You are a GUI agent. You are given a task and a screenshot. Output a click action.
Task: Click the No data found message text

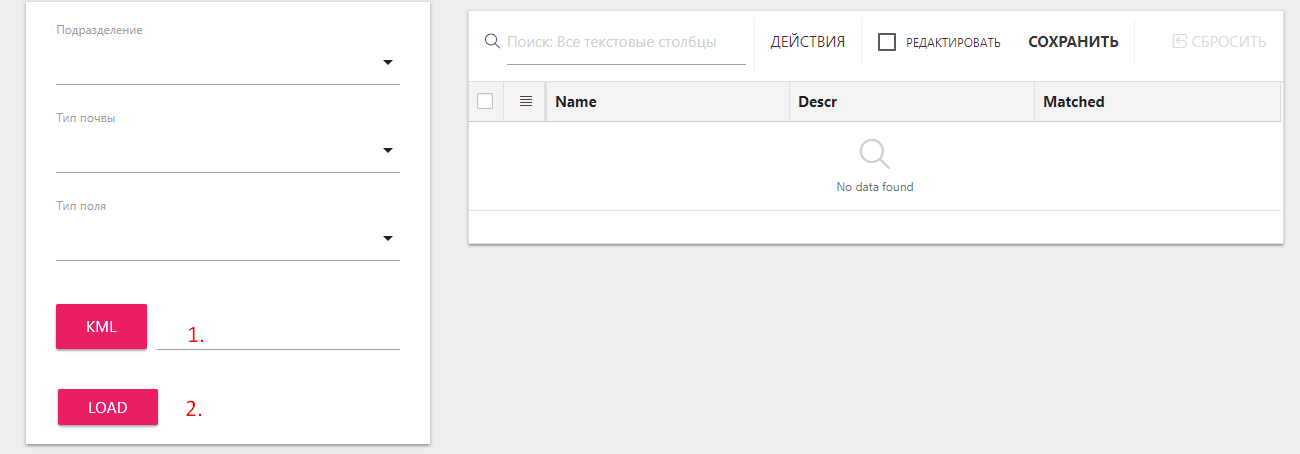874,187
